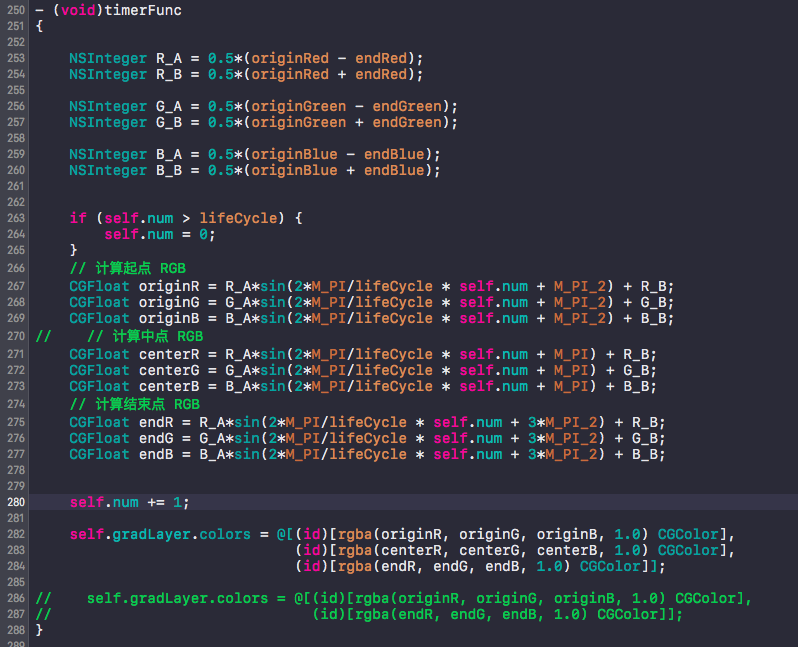Click lifeCycle in the if condition

click(x=238, y=218)
